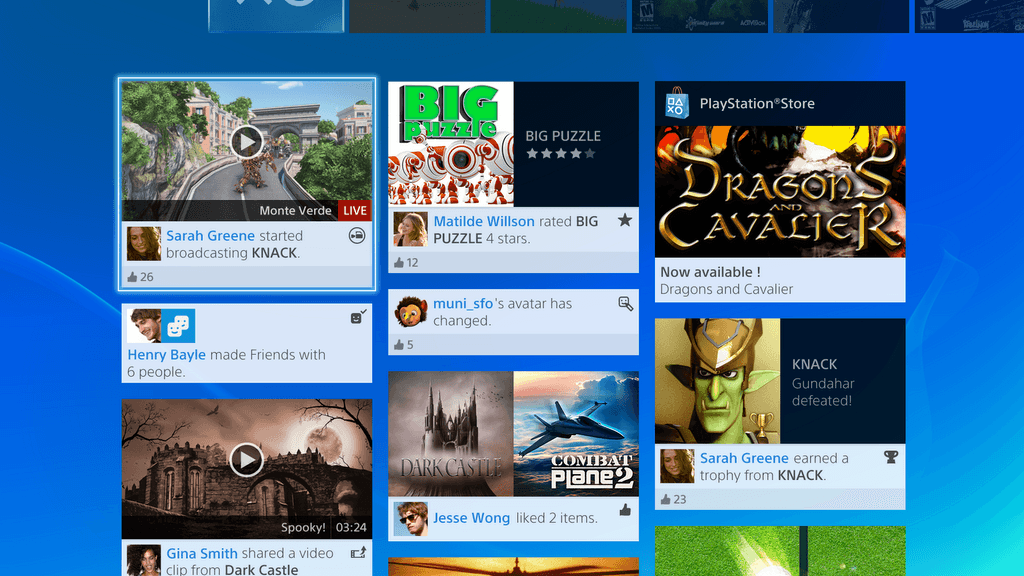This screenshot has width=1024, height=576.
Task: Play Sarah Greene's live KNACK broadcast
Action: [x=246, y=142]
